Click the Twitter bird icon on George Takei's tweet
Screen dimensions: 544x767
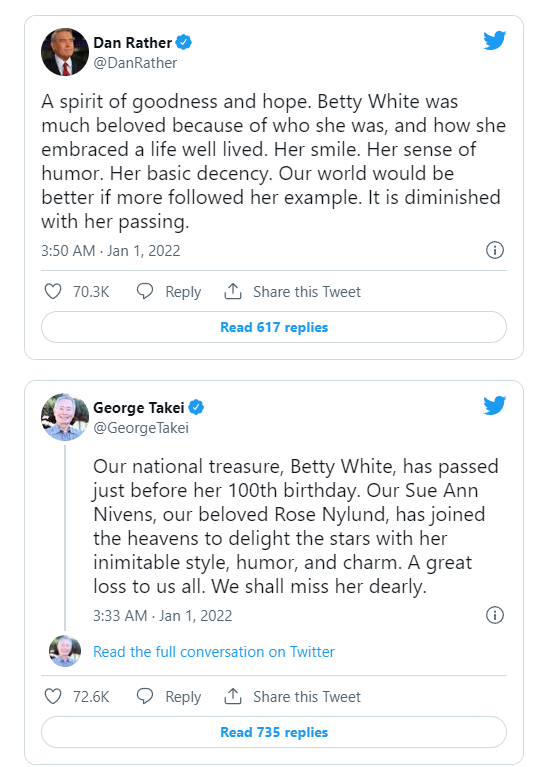point(494,406)
